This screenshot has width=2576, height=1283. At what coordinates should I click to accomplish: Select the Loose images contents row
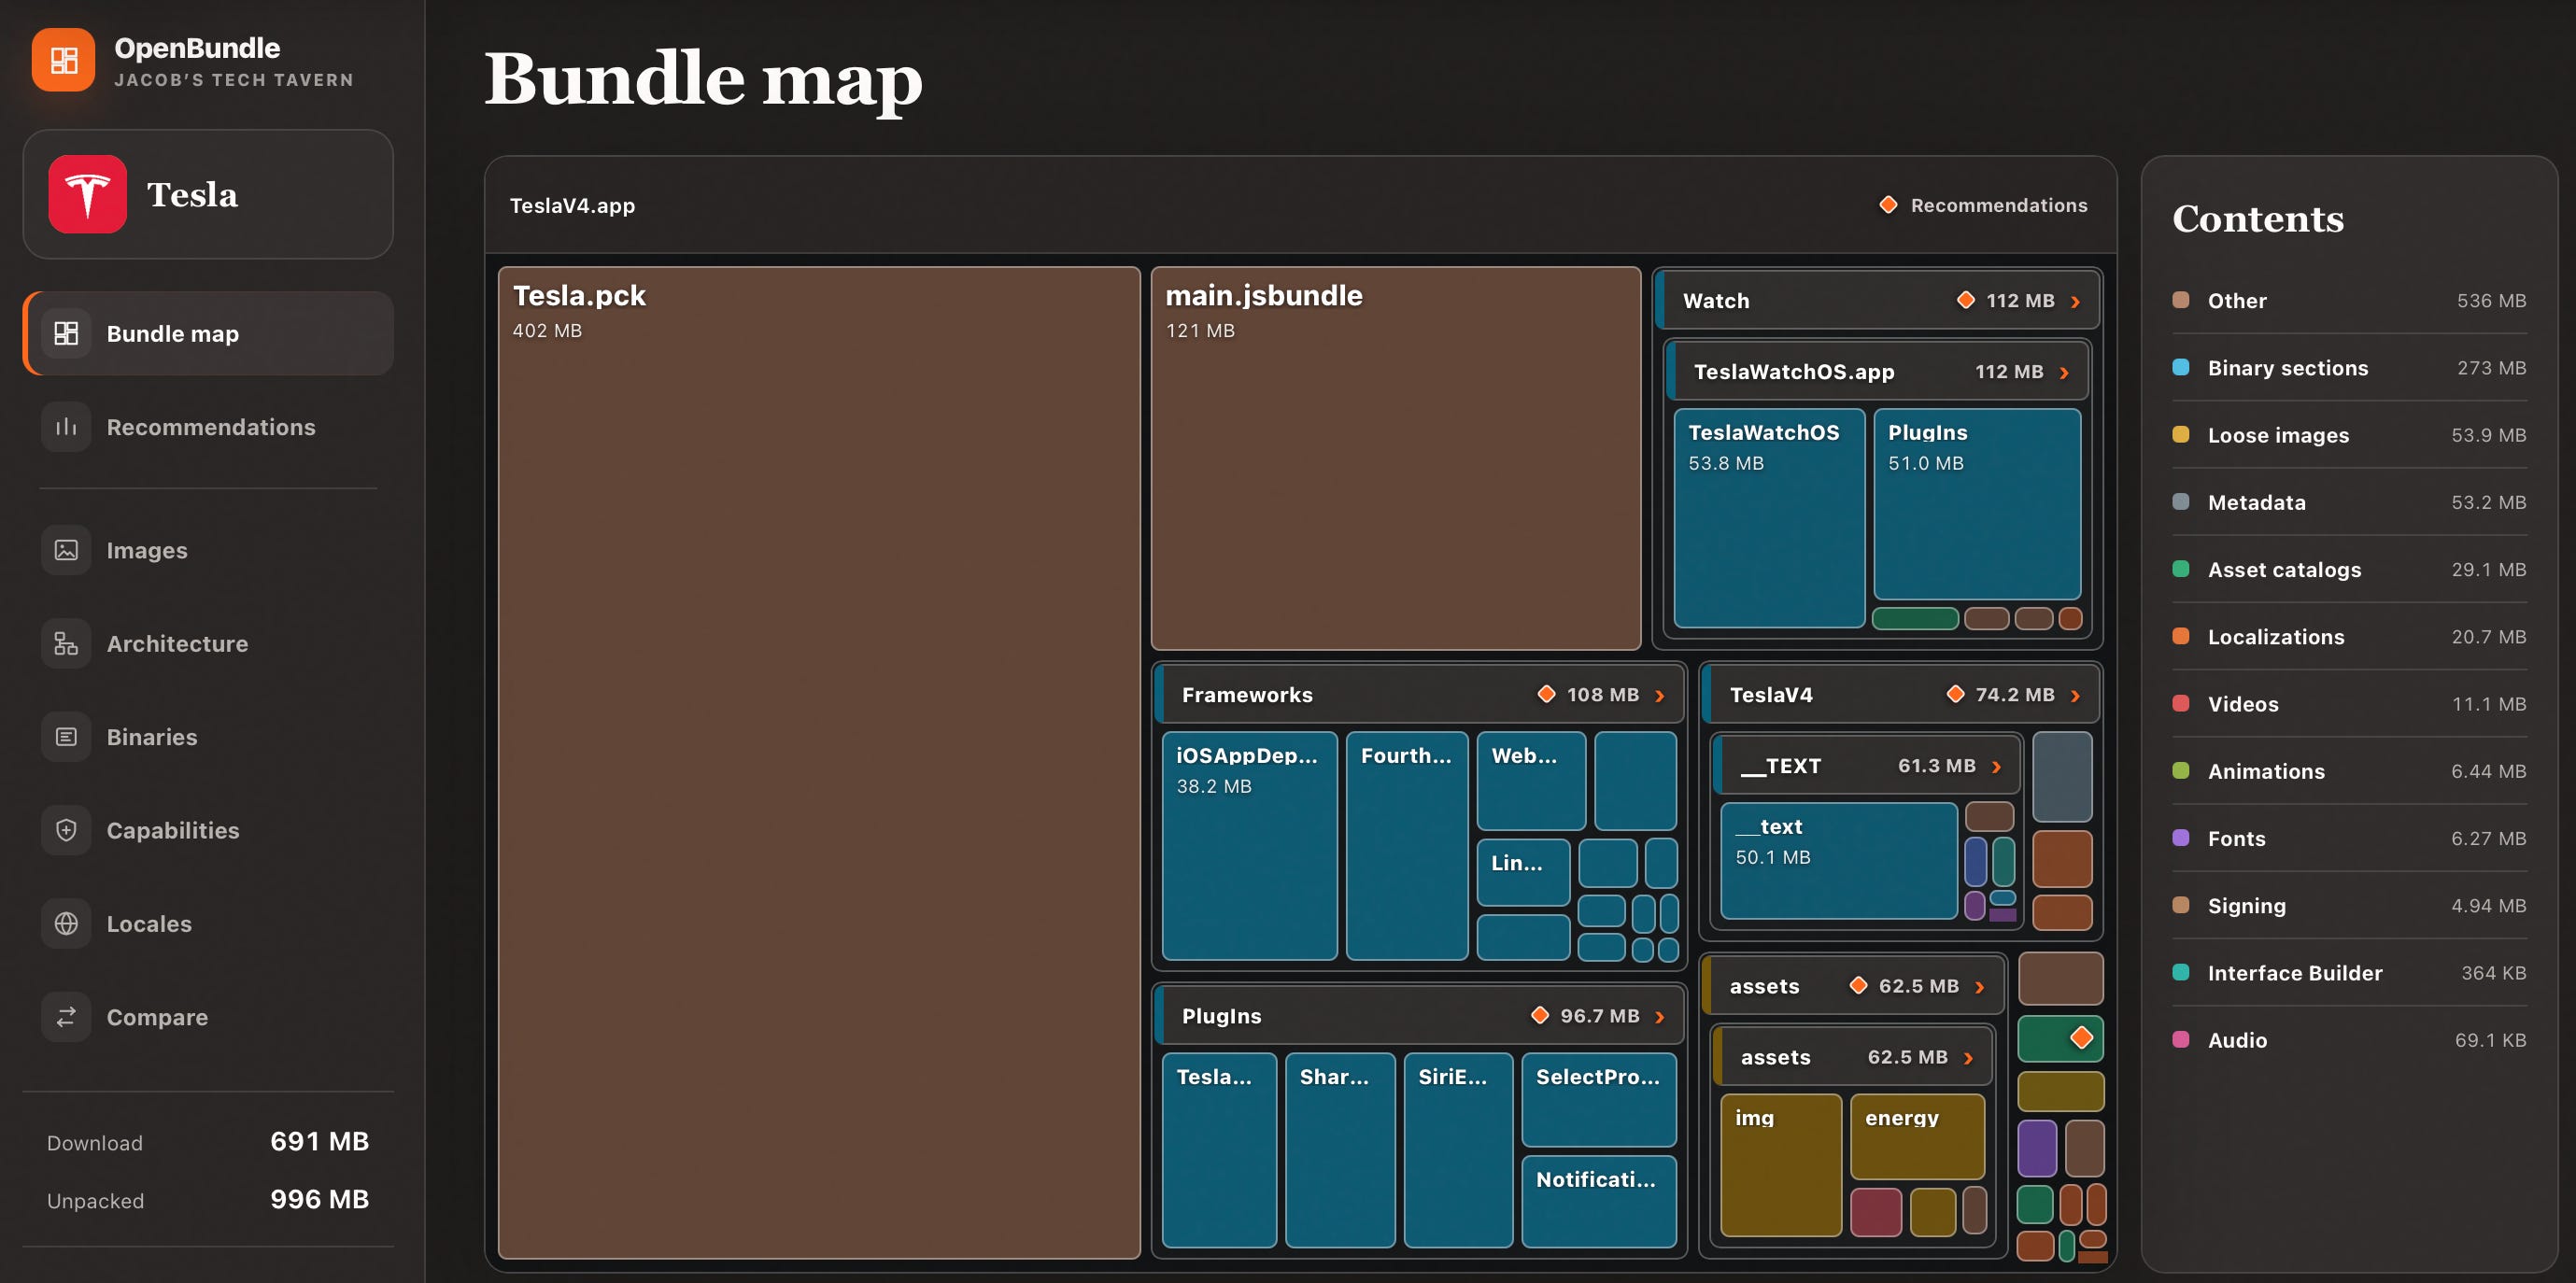(2349, 435)
